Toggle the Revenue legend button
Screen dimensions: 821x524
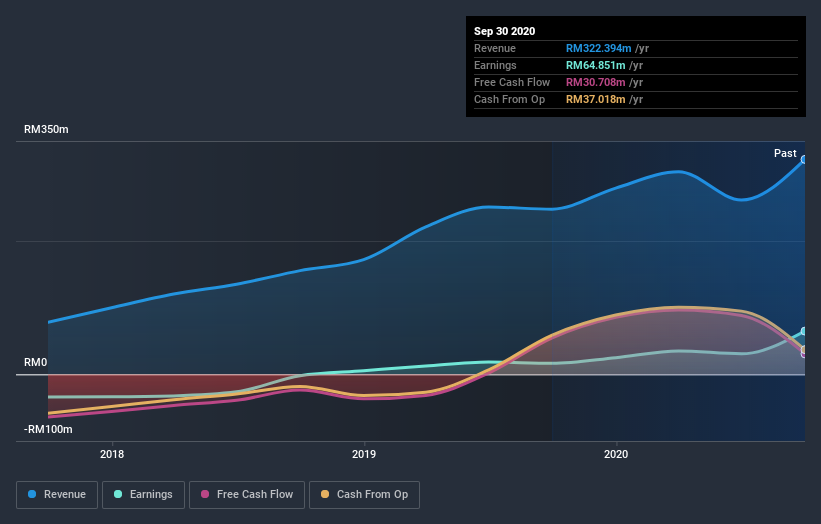coord(57,495)
